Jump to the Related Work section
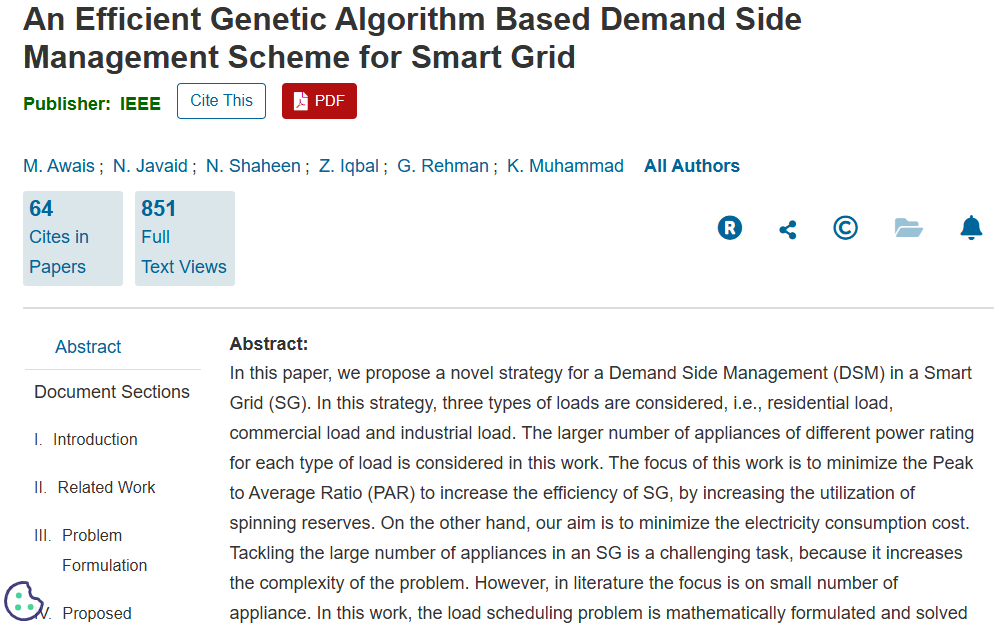This screenshot has width=999, height=630. click(106, 487)
